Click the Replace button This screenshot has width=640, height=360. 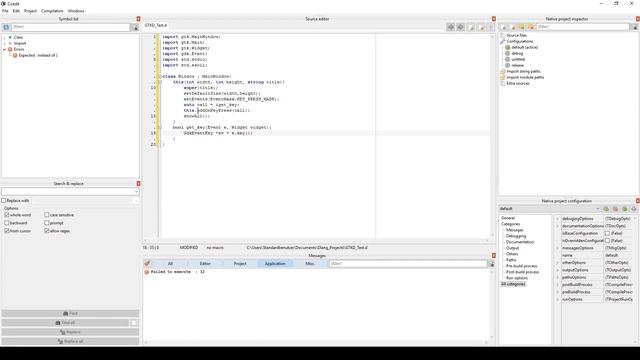tap(70, 332)
